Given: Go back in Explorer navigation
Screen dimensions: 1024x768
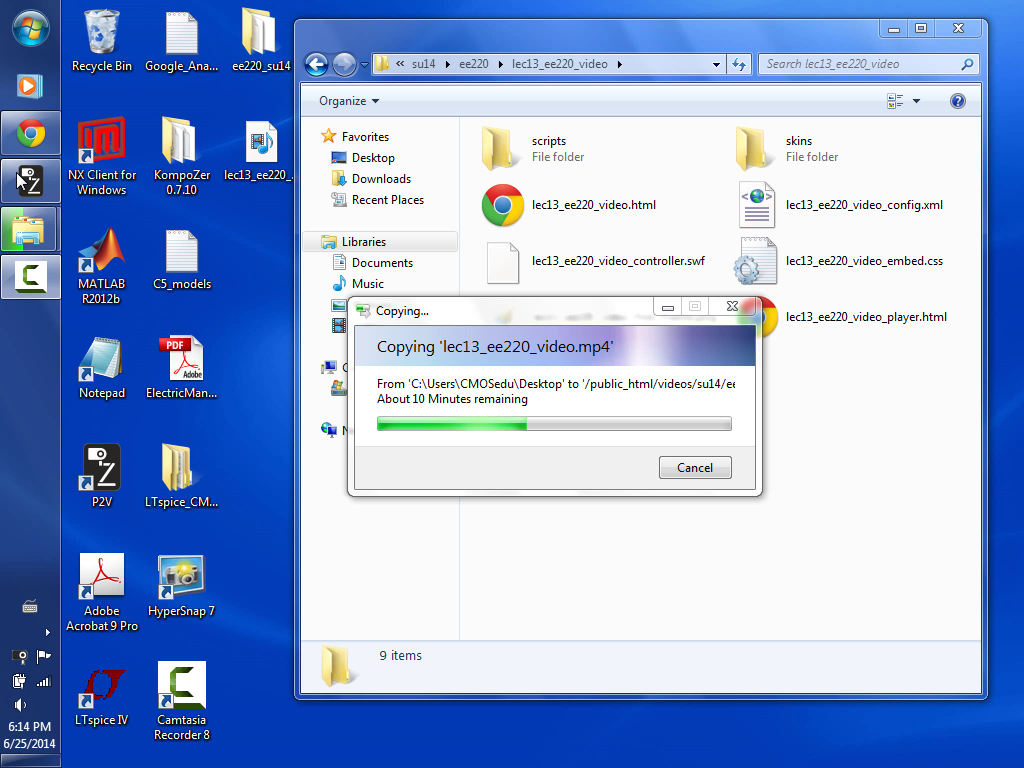Looking at the screenshot, I should pyautogui.click(x=317, y=64).
